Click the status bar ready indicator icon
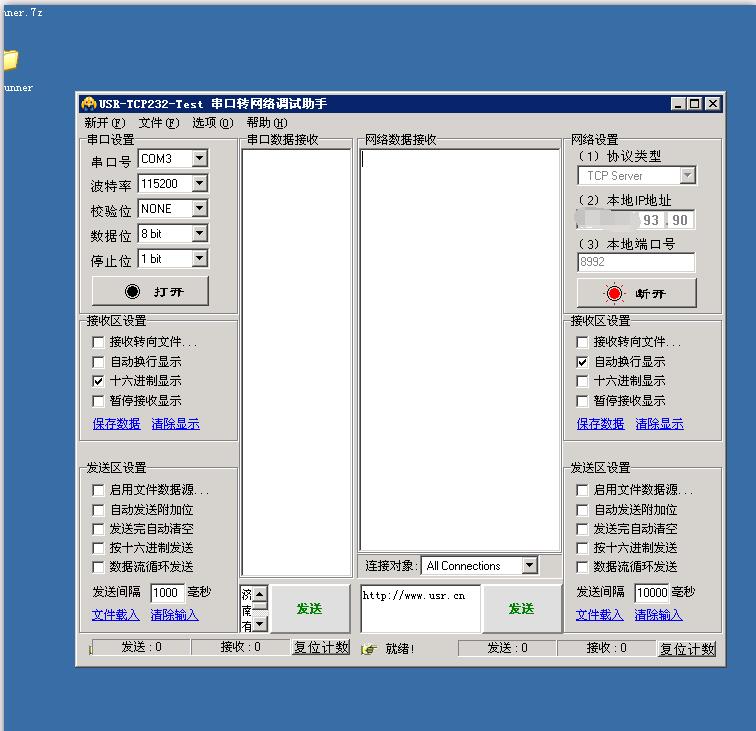 (x=368, y=649)
